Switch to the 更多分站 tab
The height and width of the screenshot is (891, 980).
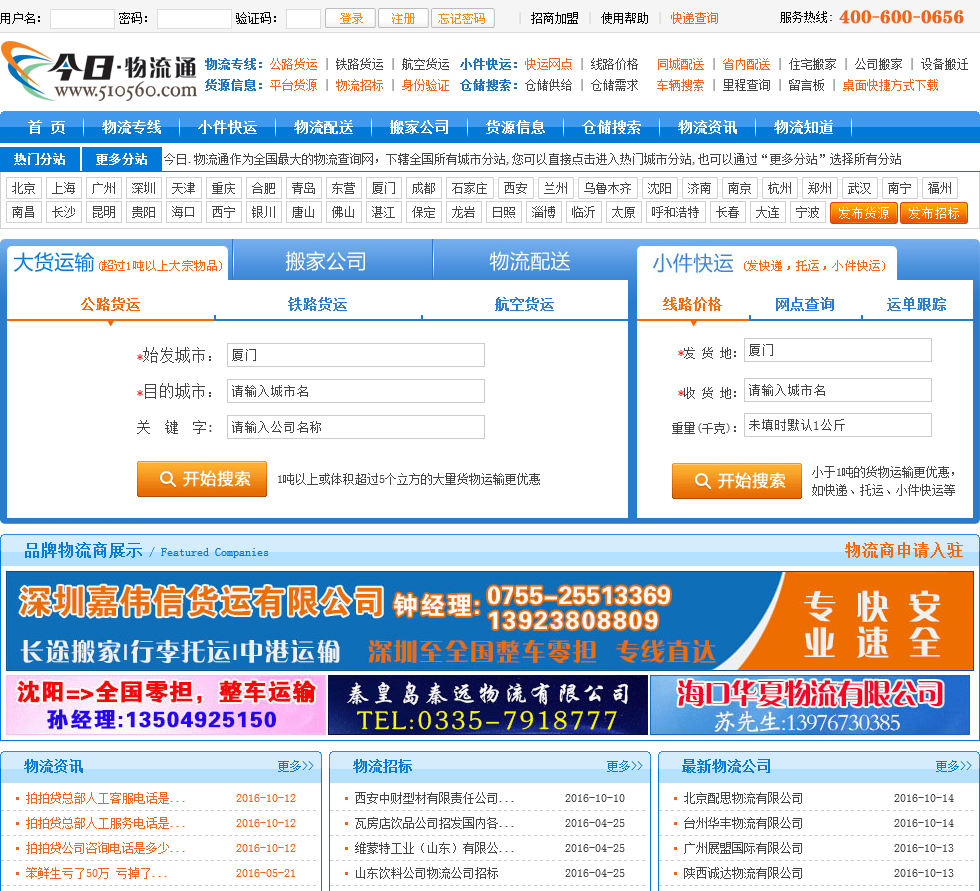(121, 159)
